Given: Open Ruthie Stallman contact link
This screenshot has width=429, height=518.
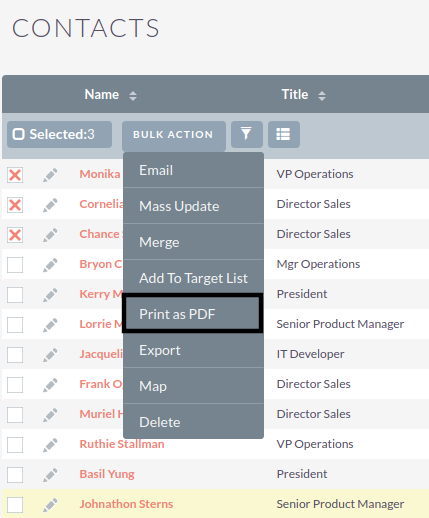Looking at the screenshot, I should tap(122, 444).
